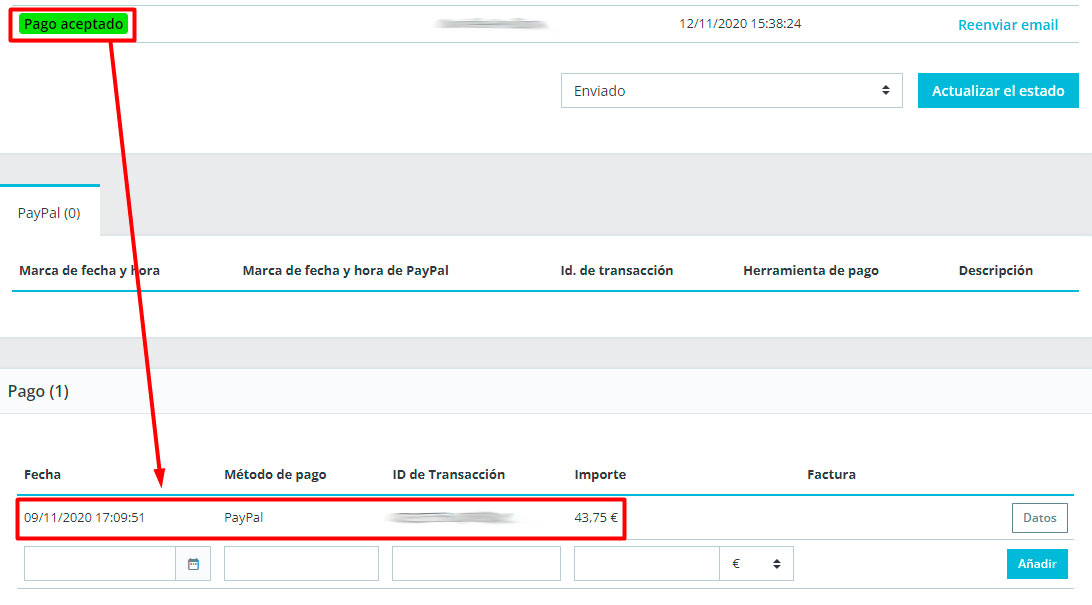The image size is (1092, 605).
Task: Focus the new payment method input field
Action: [301, 563]
